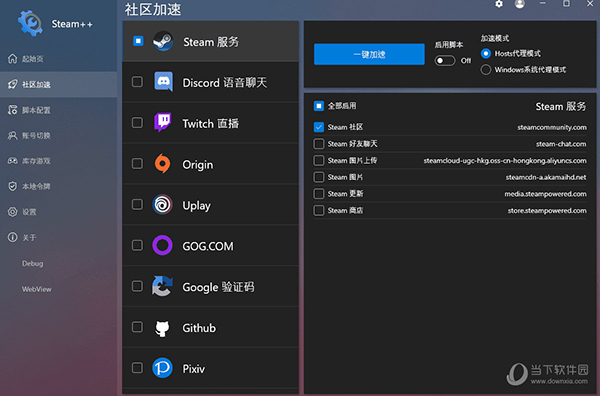Toggle the 全部启用 enable-all checkbox
The image size is (600, 396).
click(319, 106)
